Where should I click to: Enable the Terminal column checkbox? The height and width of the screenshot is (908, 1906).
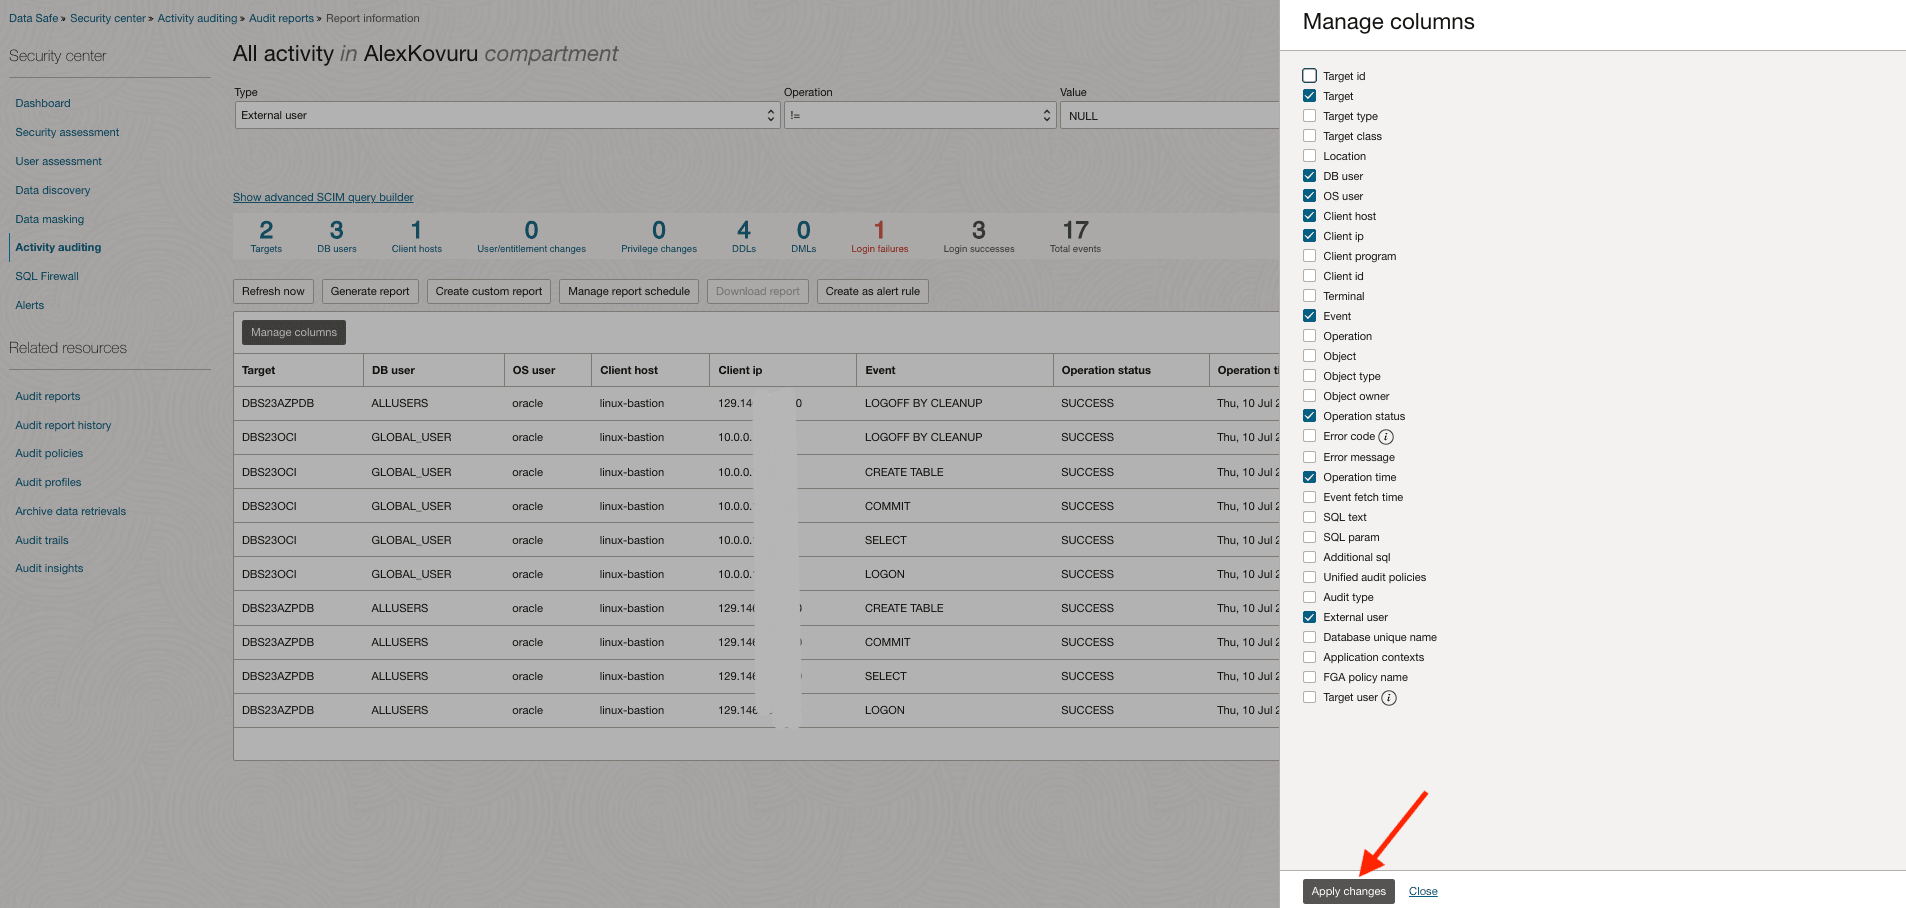point(1309,296)
